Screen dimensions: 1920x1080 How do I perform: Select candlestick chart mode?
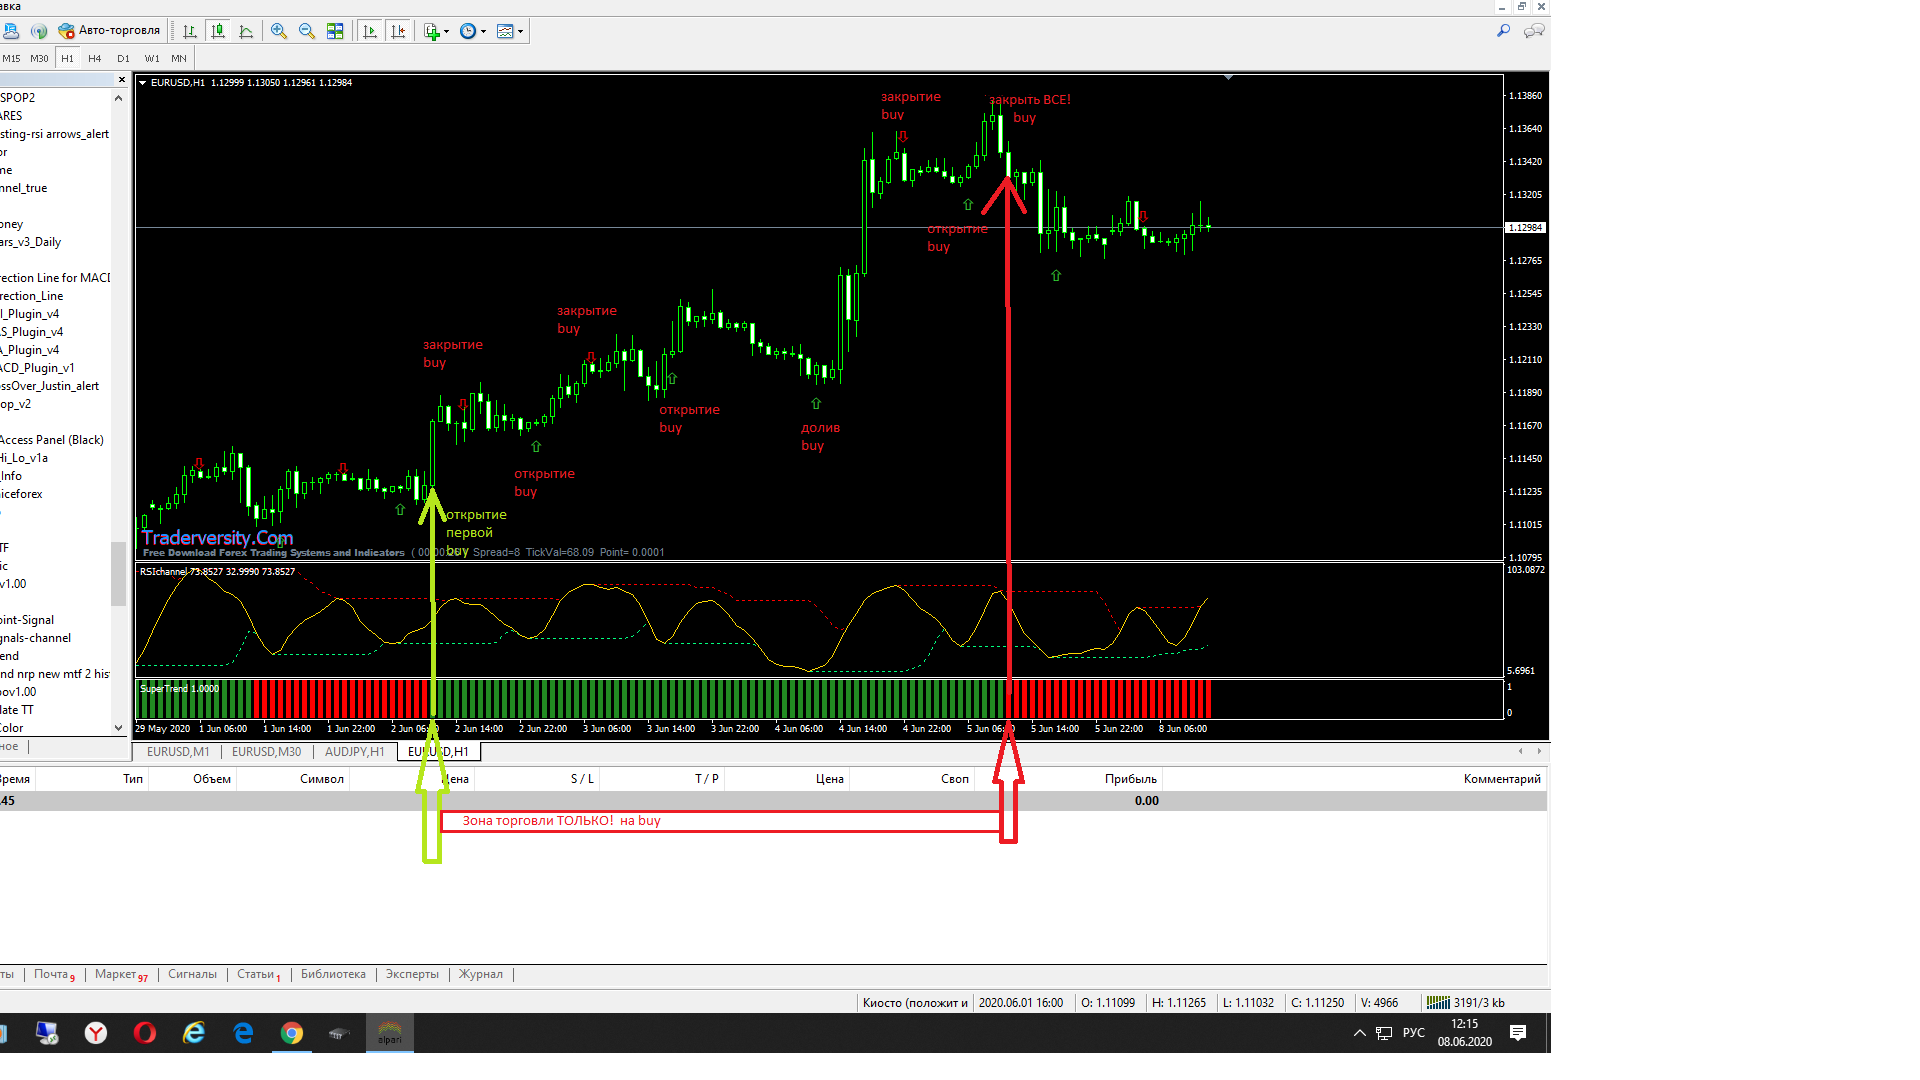tap(218, 31)
